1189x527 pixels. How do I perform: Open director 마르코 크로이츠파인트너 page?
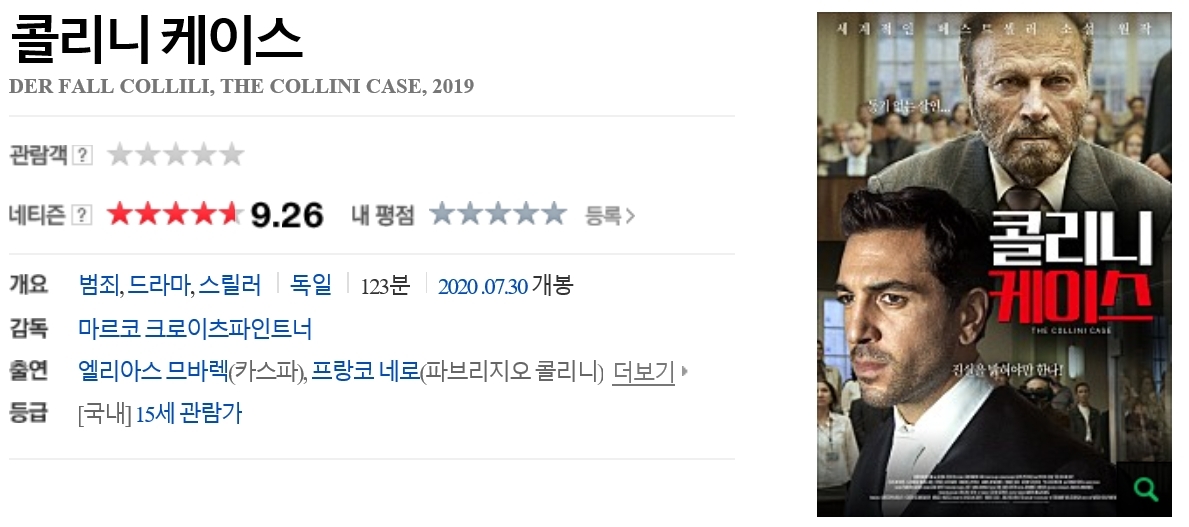point(196,328)
